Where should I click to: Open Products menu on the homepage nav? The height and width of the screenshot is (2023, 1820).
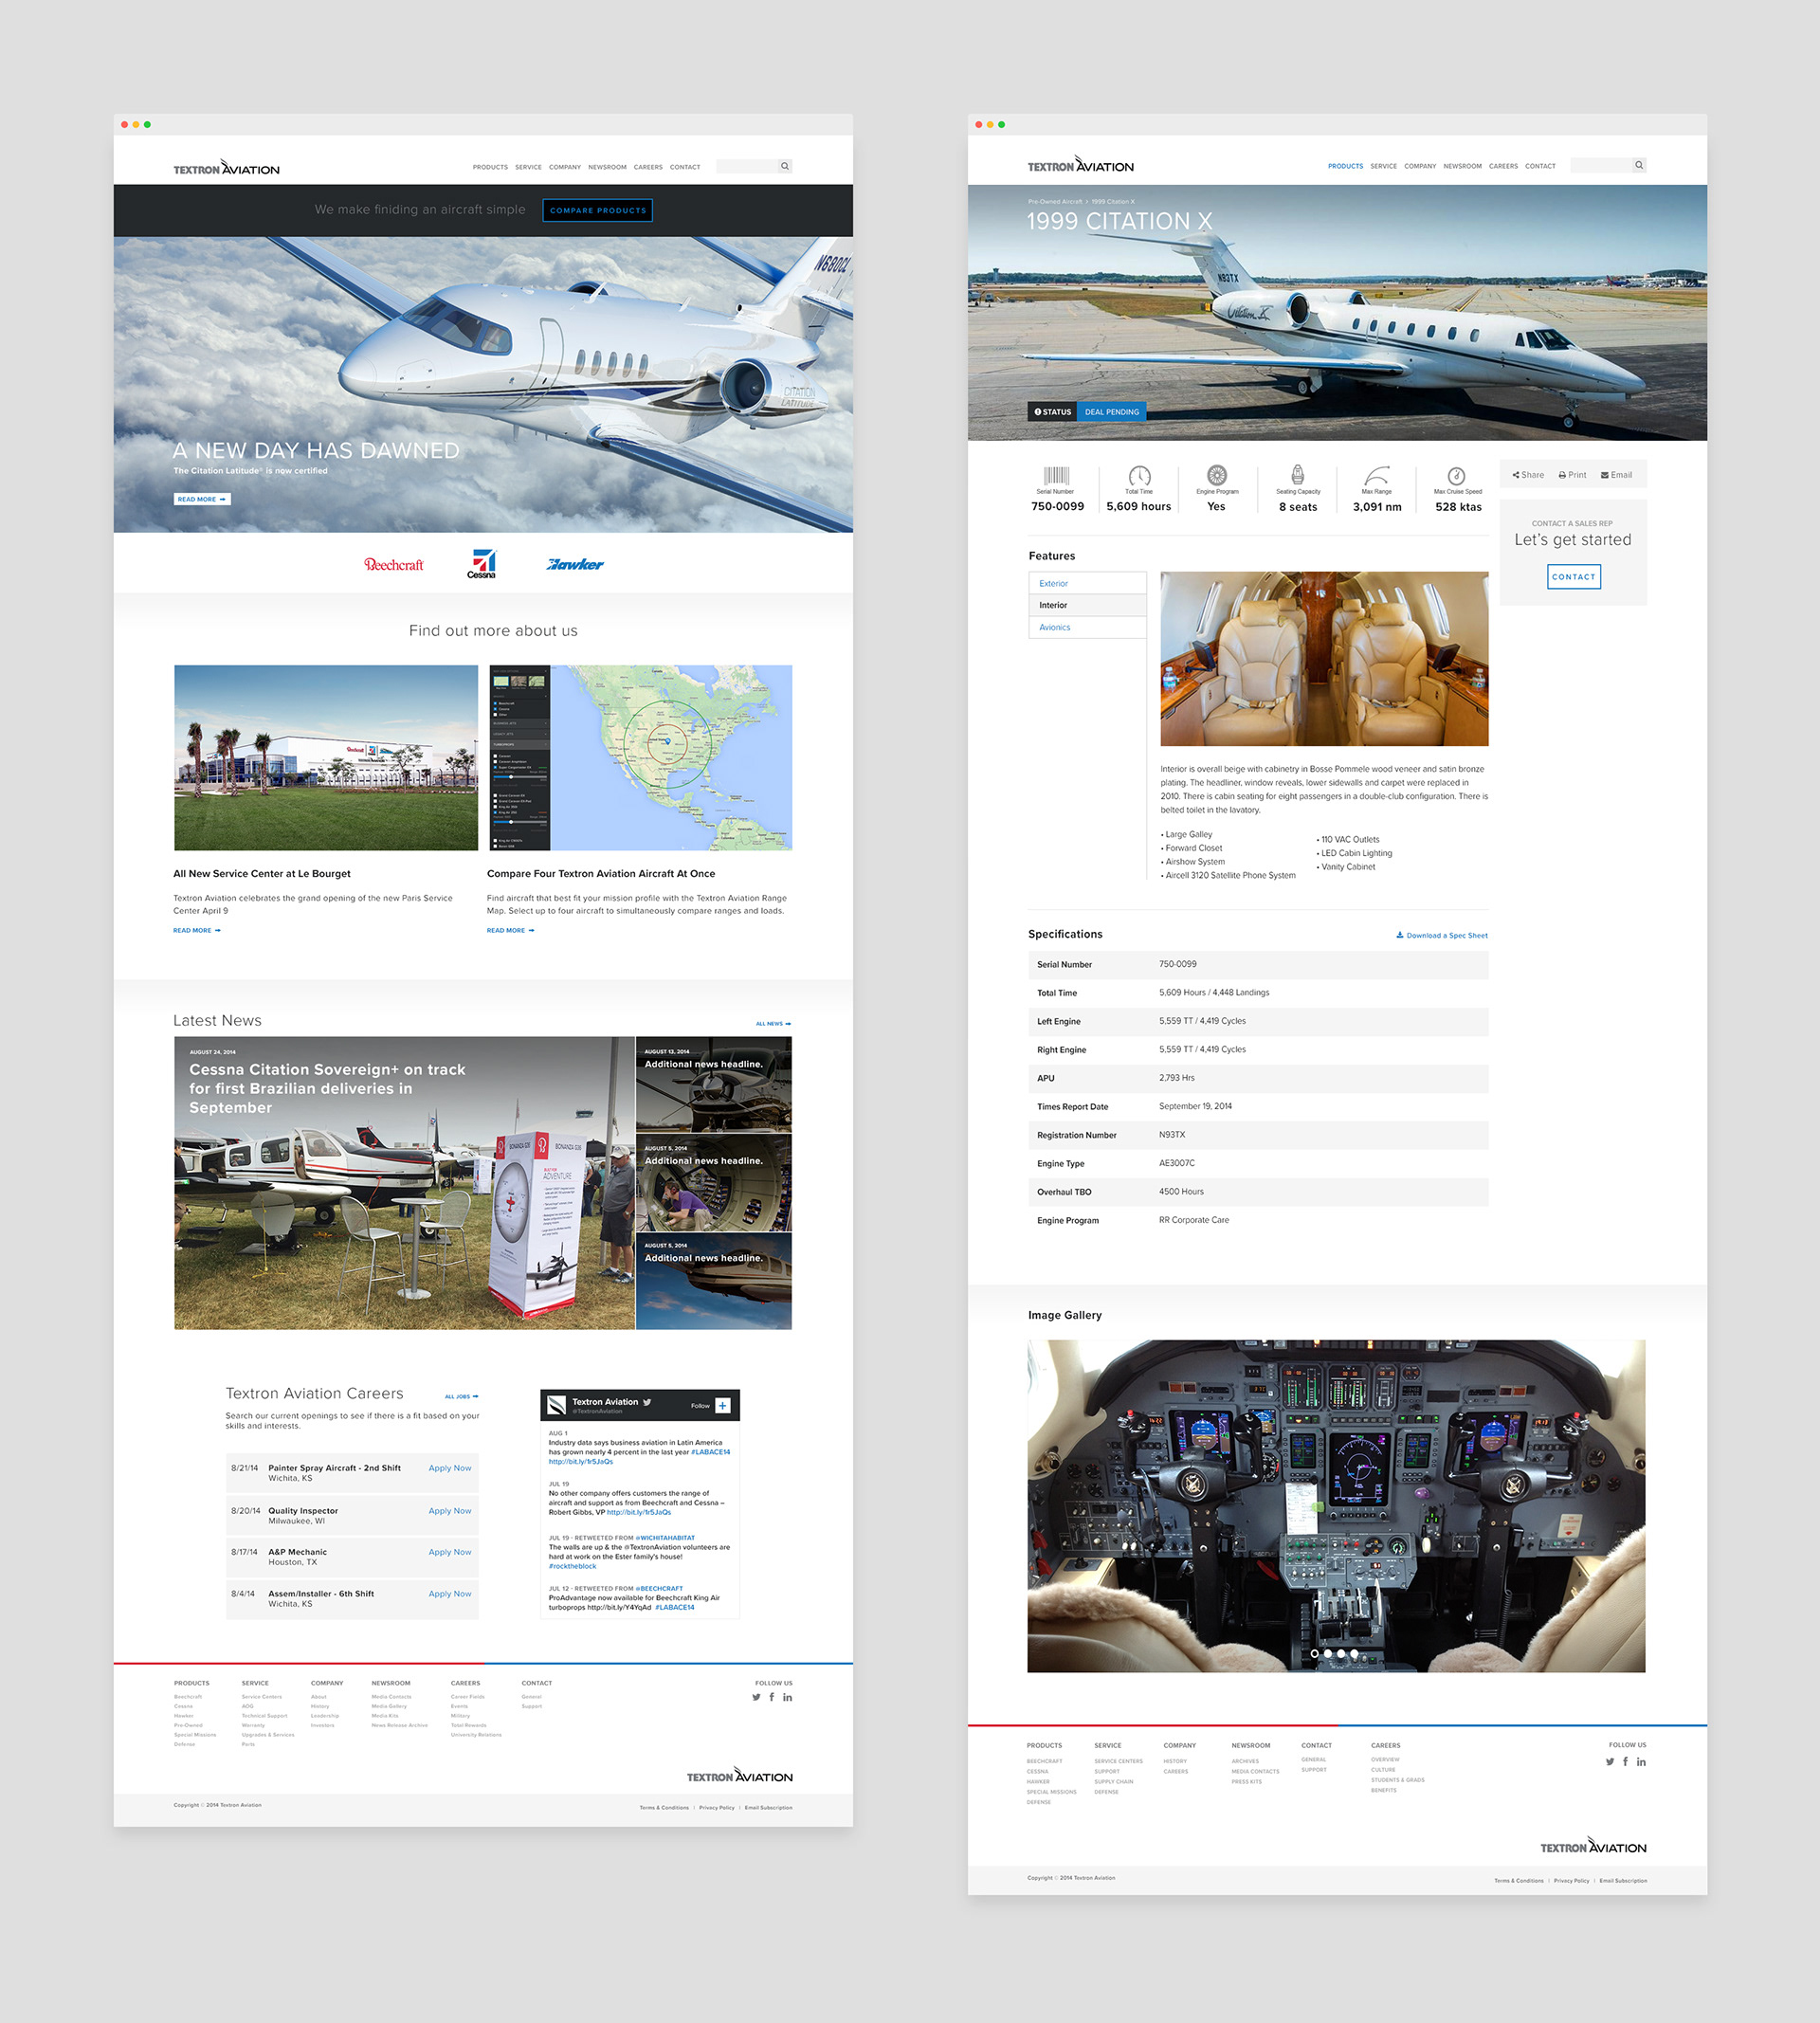[490, 167]
